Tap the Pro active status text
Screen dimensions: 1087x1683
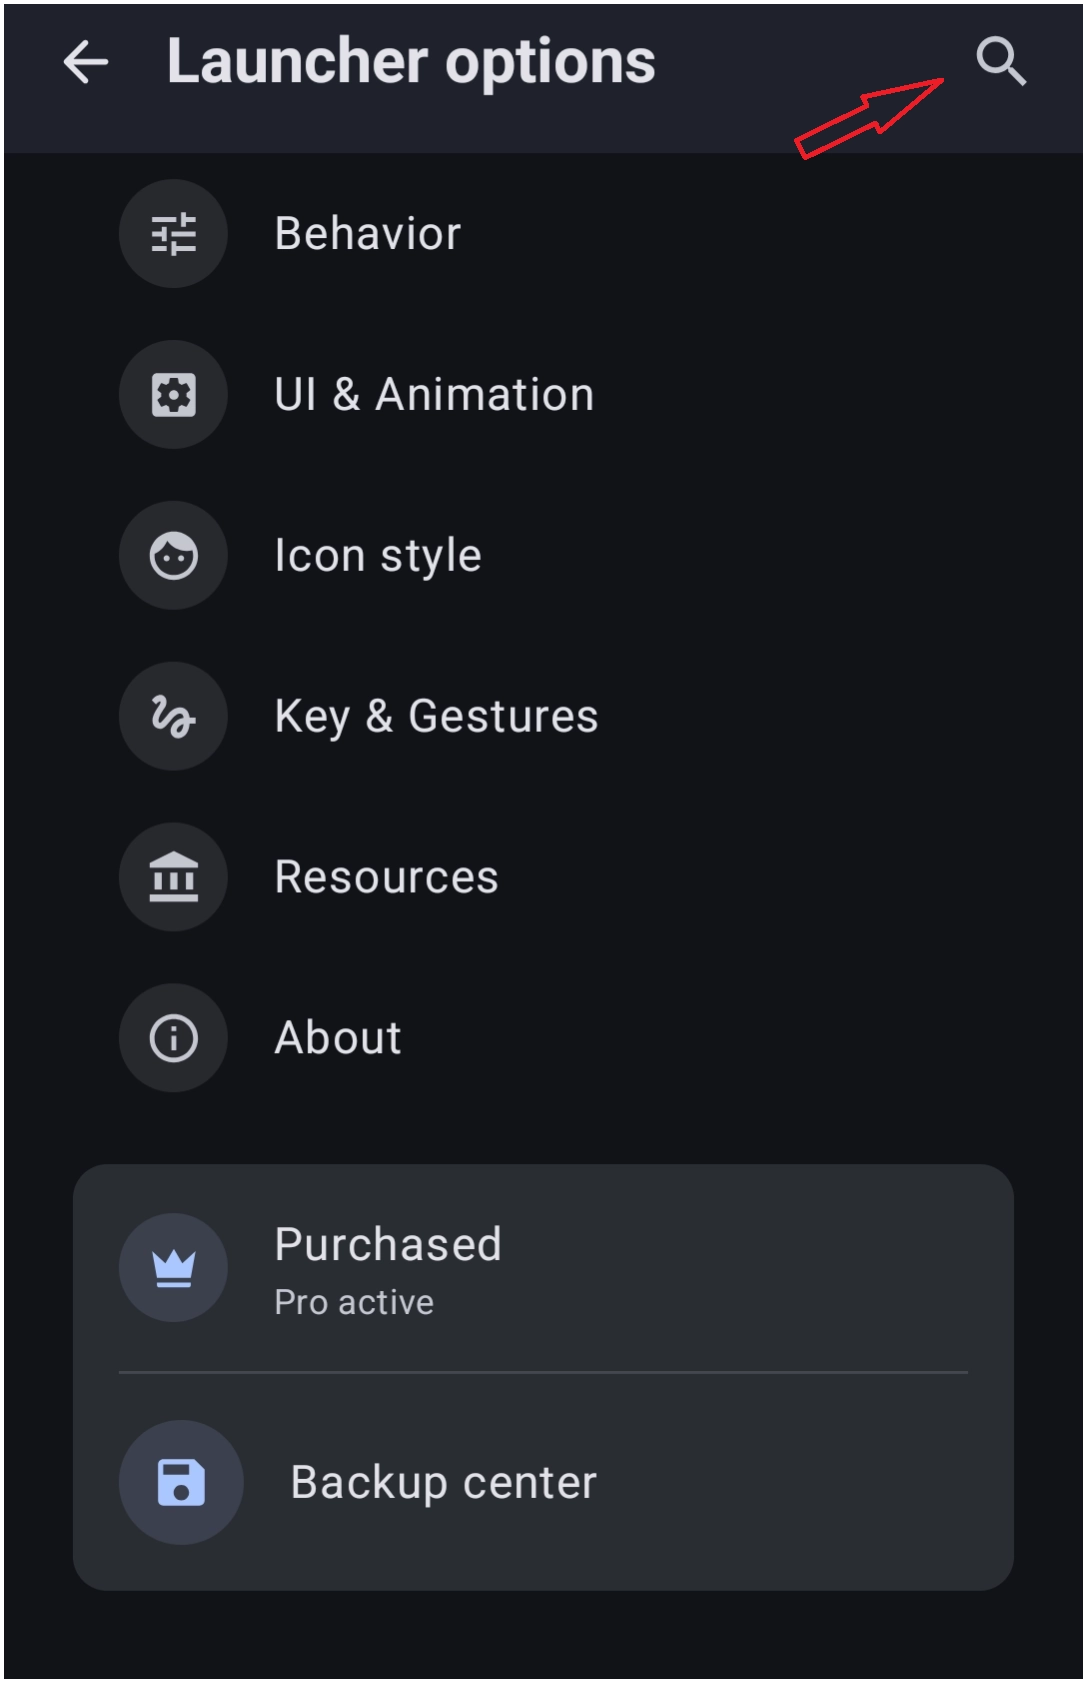pos(354,1302)
